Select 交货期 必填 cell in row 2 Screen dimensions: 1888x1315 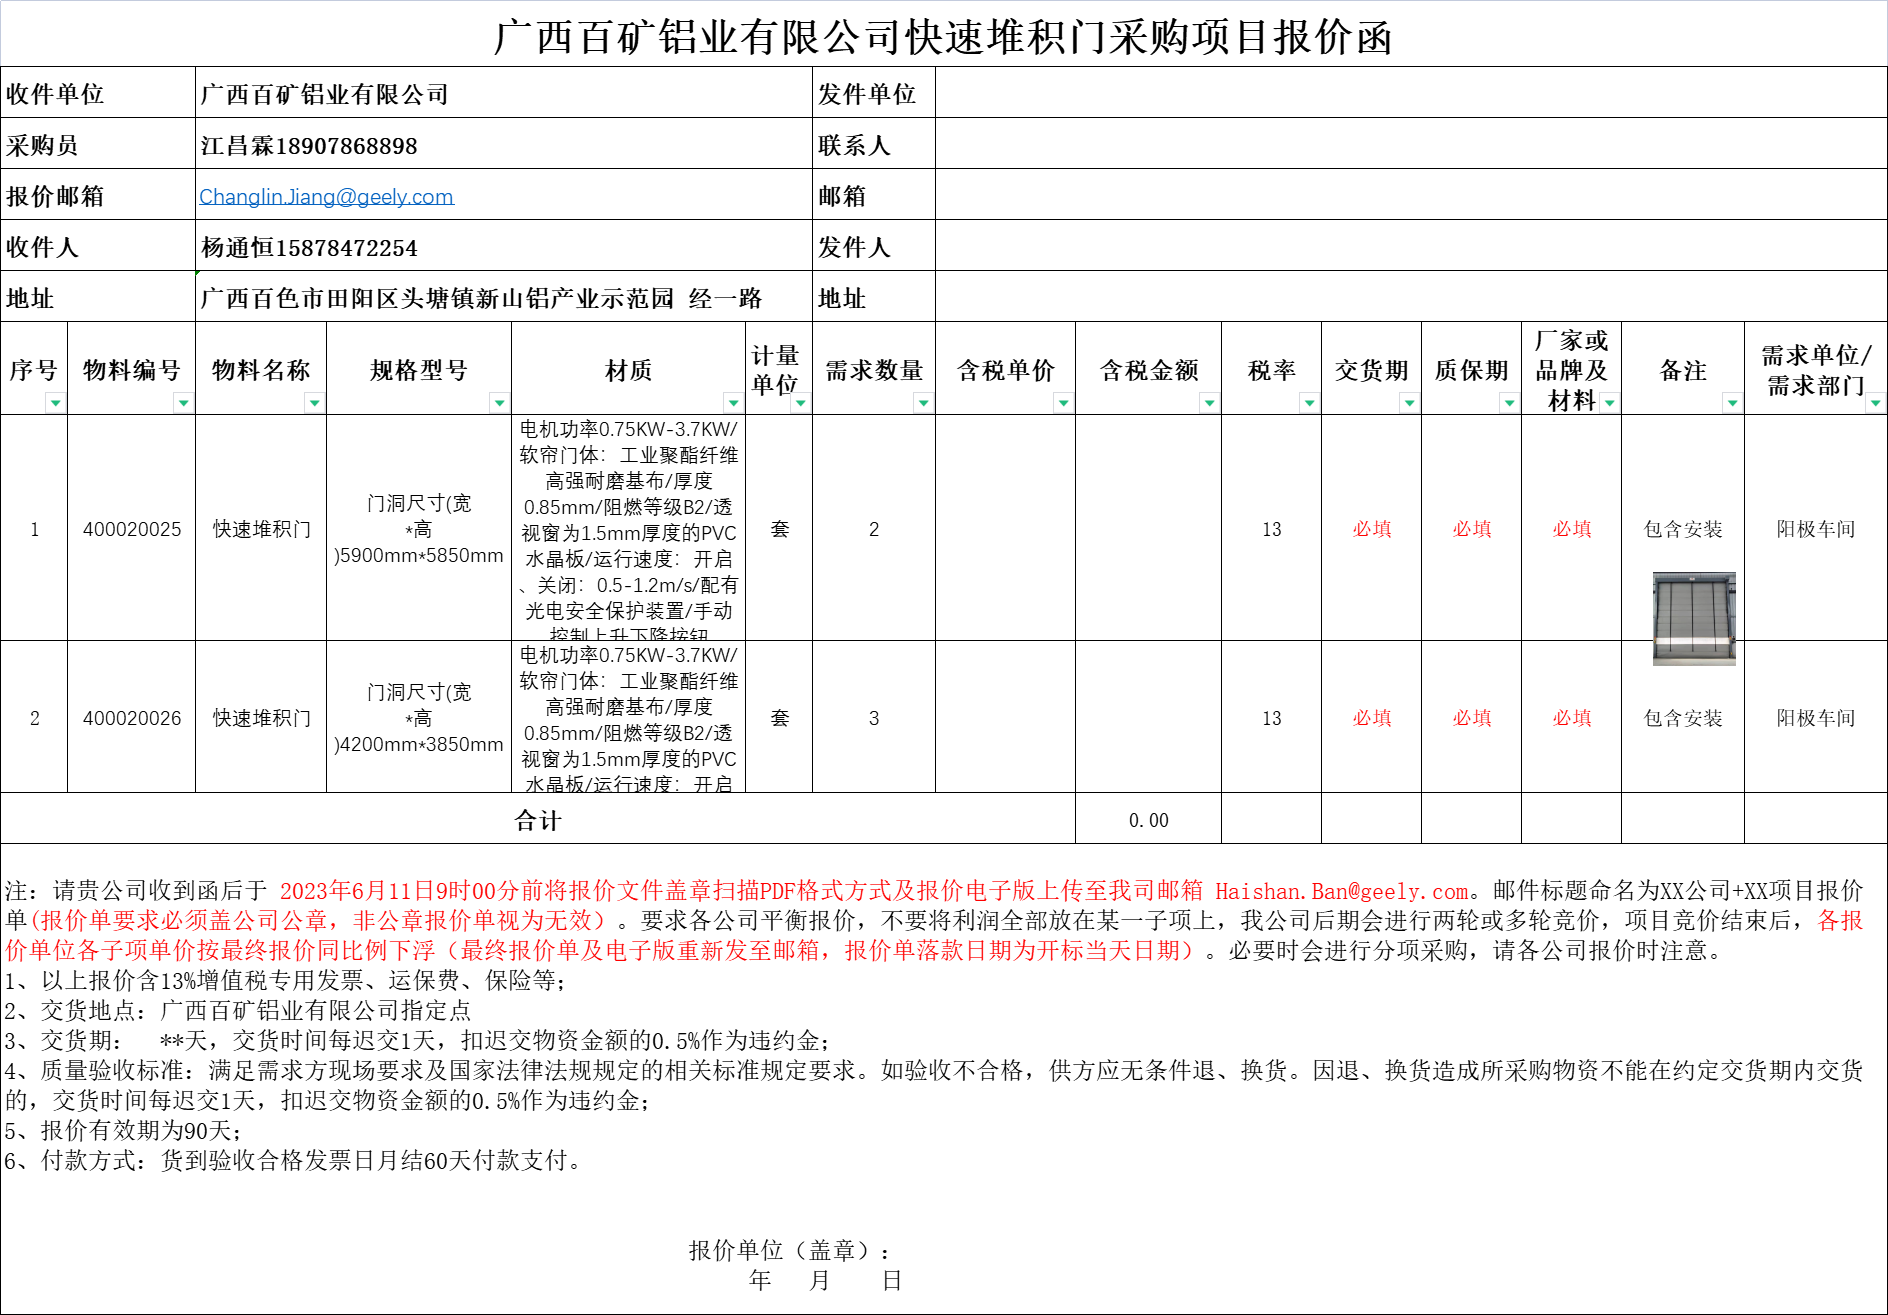[x=1372, y=718]
